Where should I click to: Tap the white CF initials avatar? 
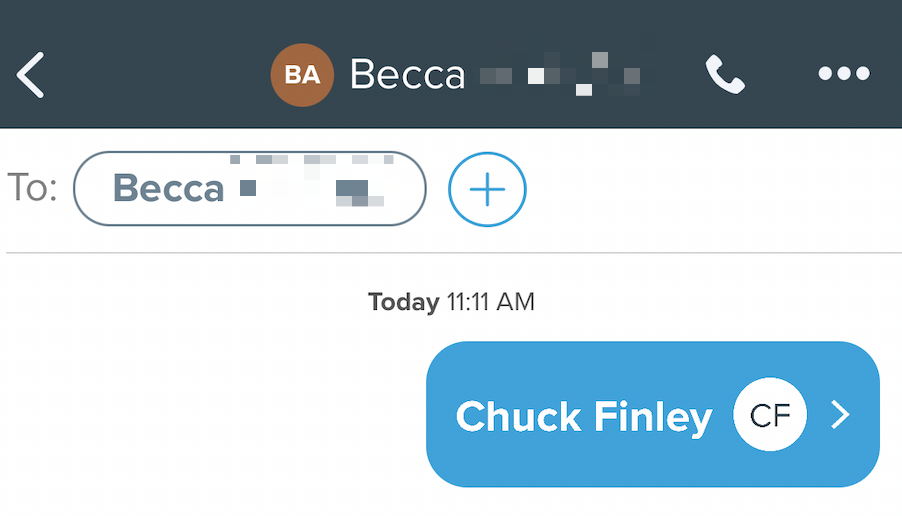click(770, 414)
